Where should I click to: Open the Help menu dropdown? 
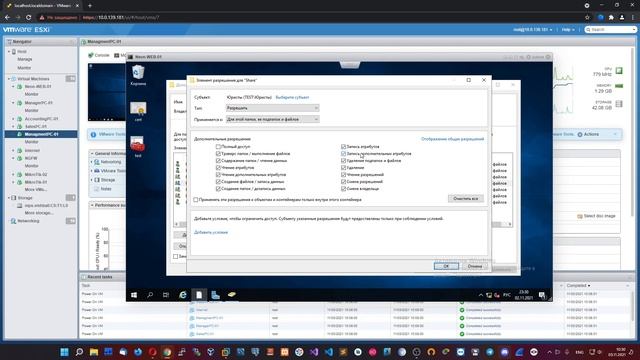[x=568, y=30]
